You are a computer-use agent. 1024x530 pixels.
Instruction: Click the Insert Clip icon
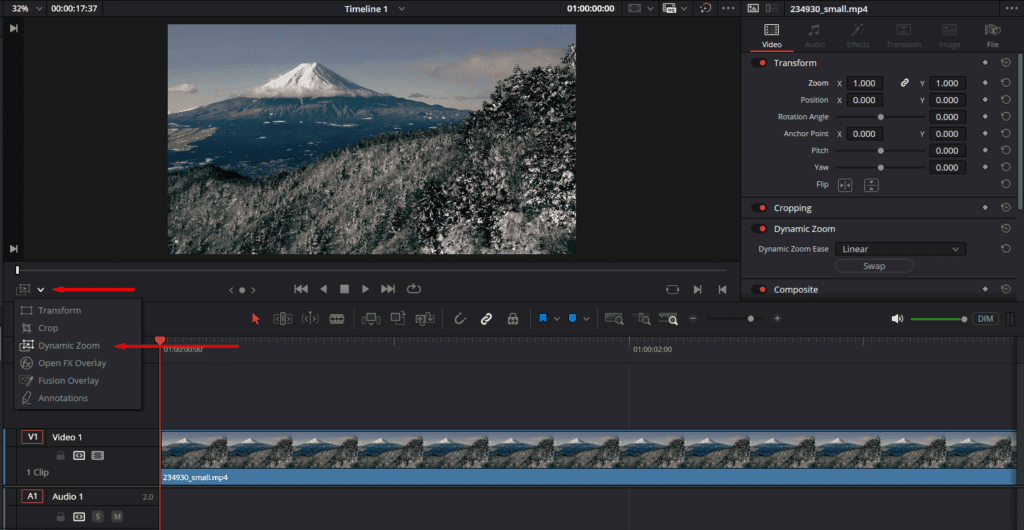coord(370,319)
